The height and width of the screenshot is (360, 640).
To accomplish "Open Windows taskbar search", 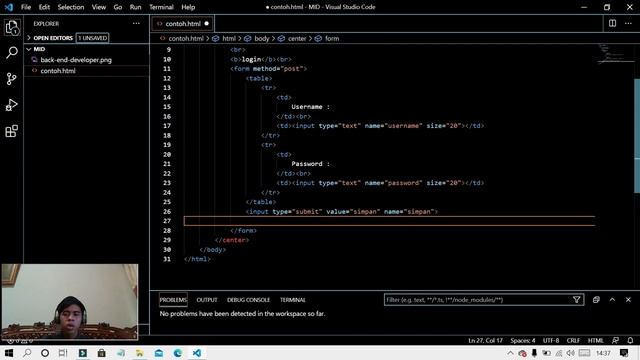I will click(27, 353).
